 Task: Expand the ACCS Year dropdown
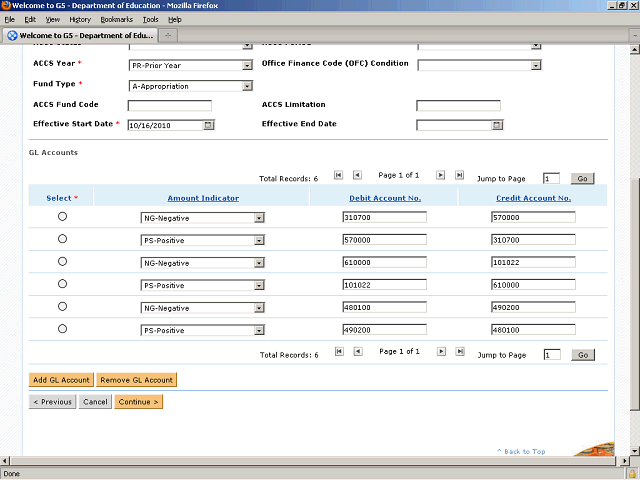pos(247,66)
